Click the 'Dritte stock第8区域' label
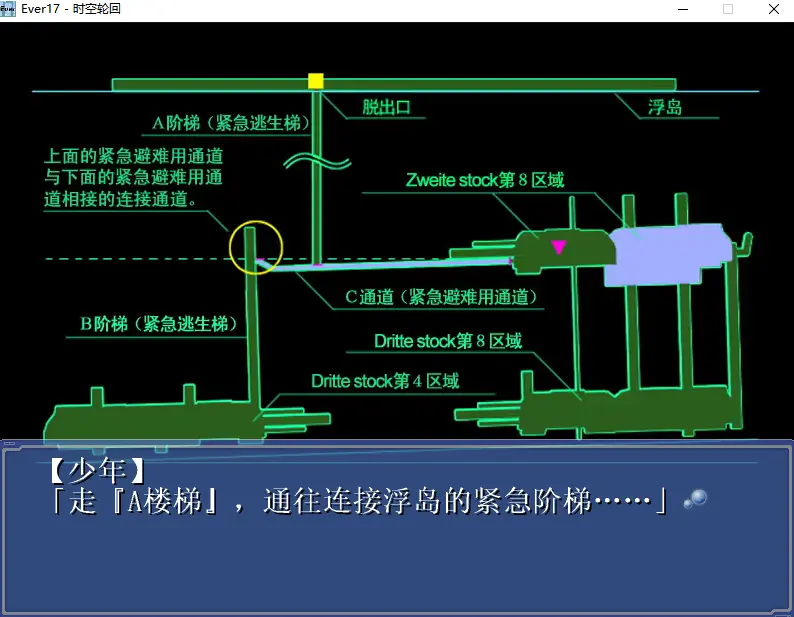Screen dimensions: 794x617 448,341
